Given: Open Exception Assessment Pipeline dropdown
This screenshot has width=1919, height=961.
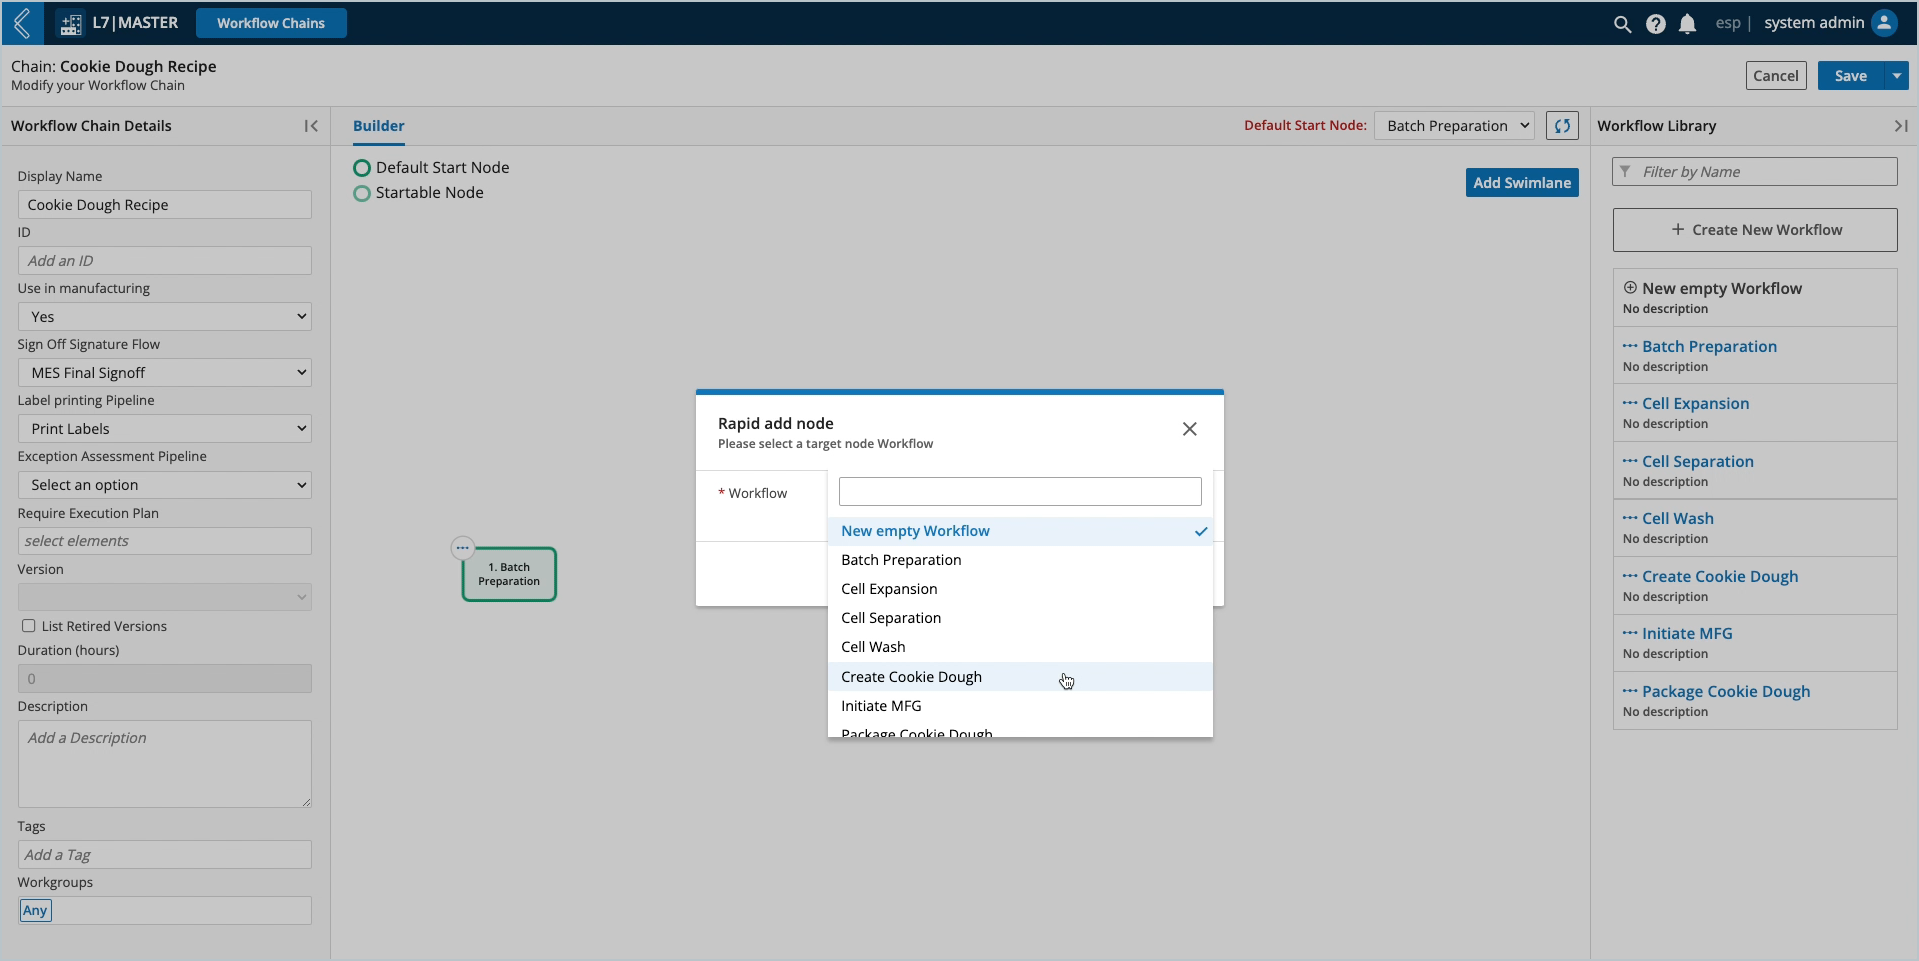Looking at the screenshot, I should pos(164,485).
